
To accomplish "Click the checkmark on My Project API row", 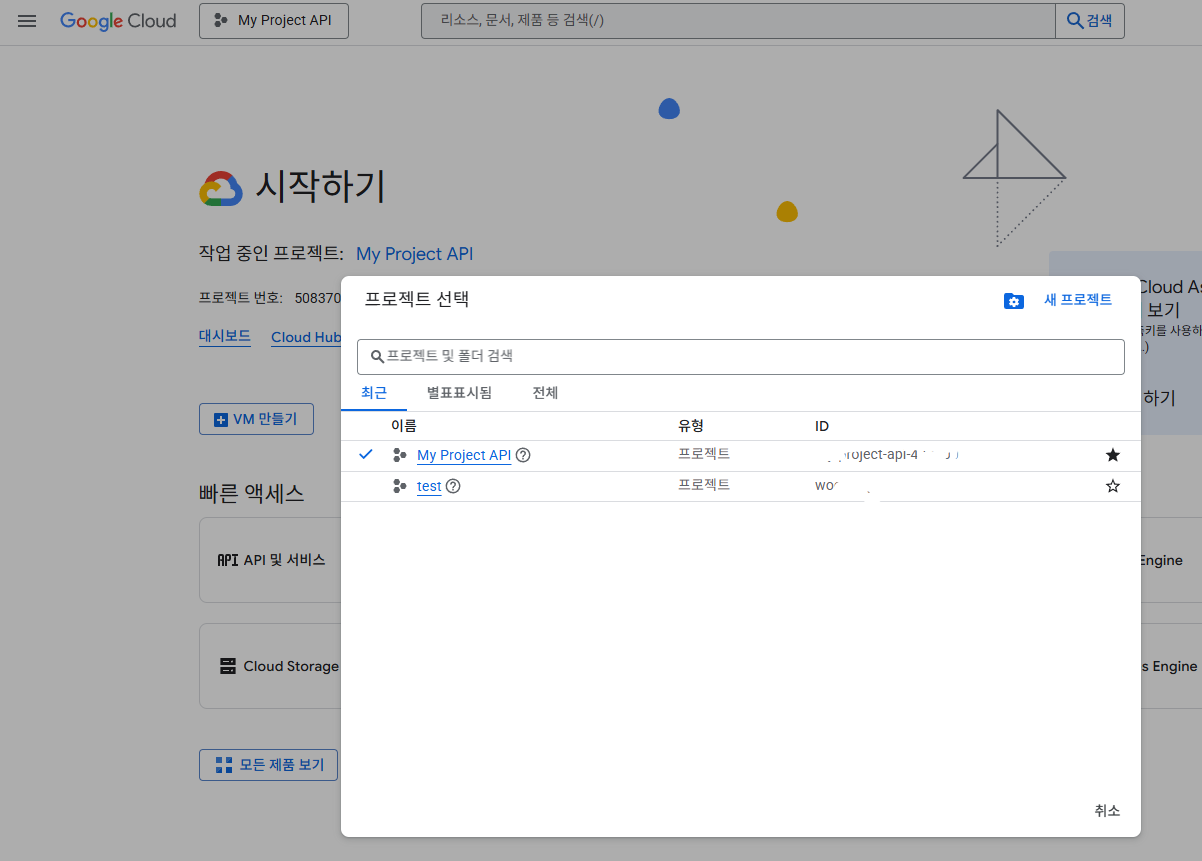I will [366, 454].
